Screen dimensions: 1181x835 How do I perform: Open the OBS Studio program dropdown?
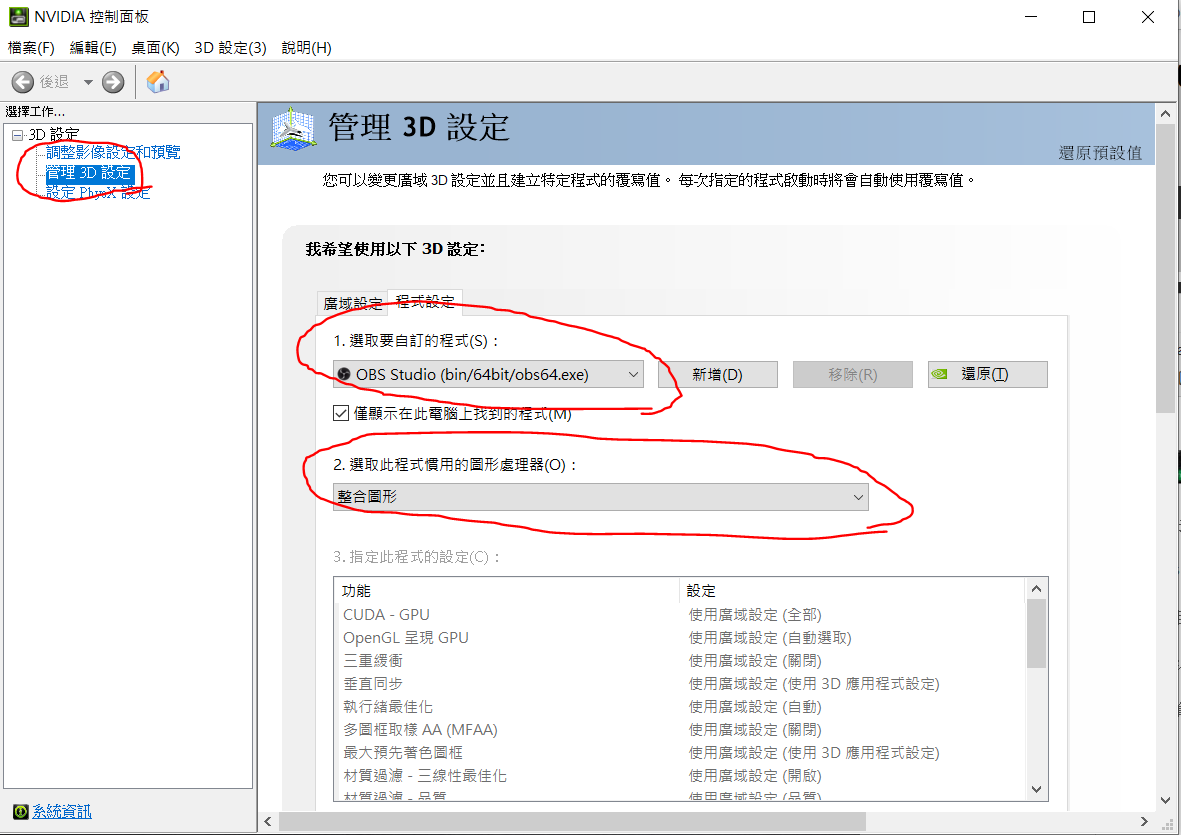pos(488,374)
